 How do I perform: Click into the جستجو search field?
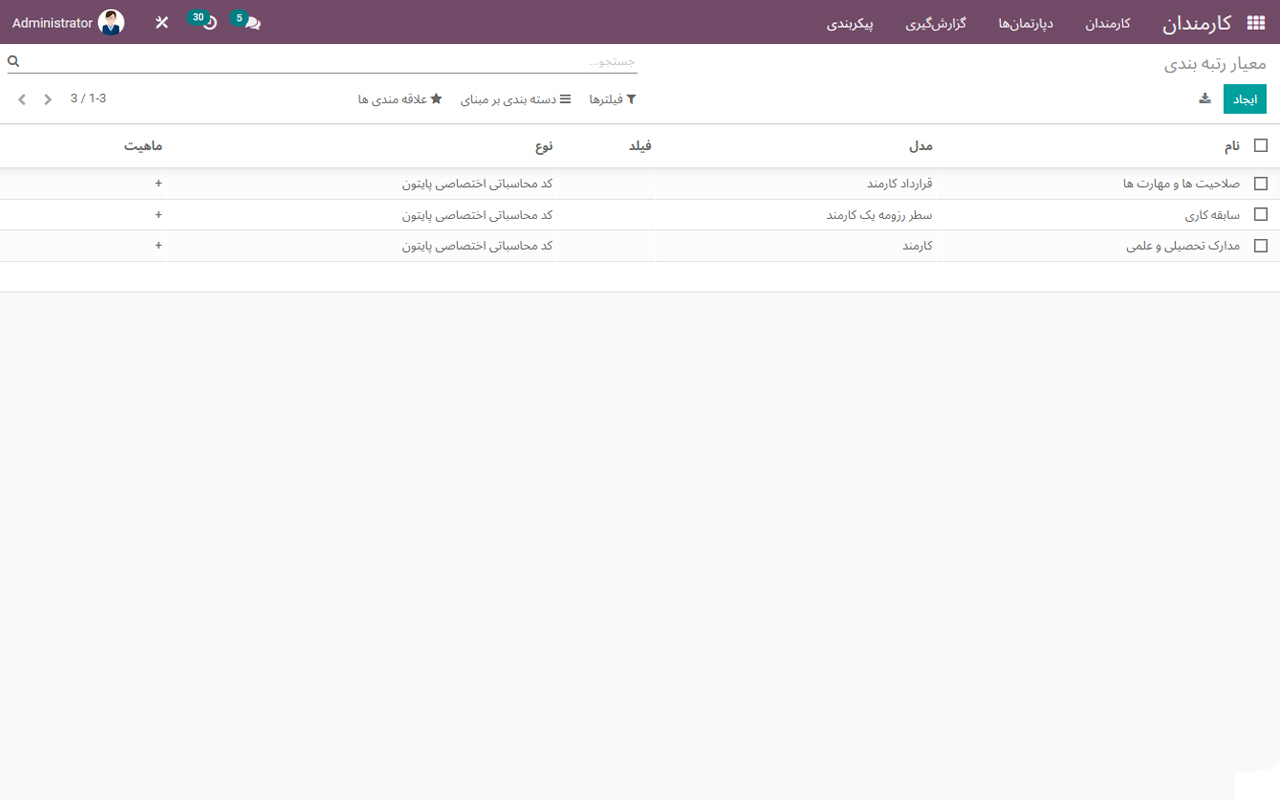point(330,62)
